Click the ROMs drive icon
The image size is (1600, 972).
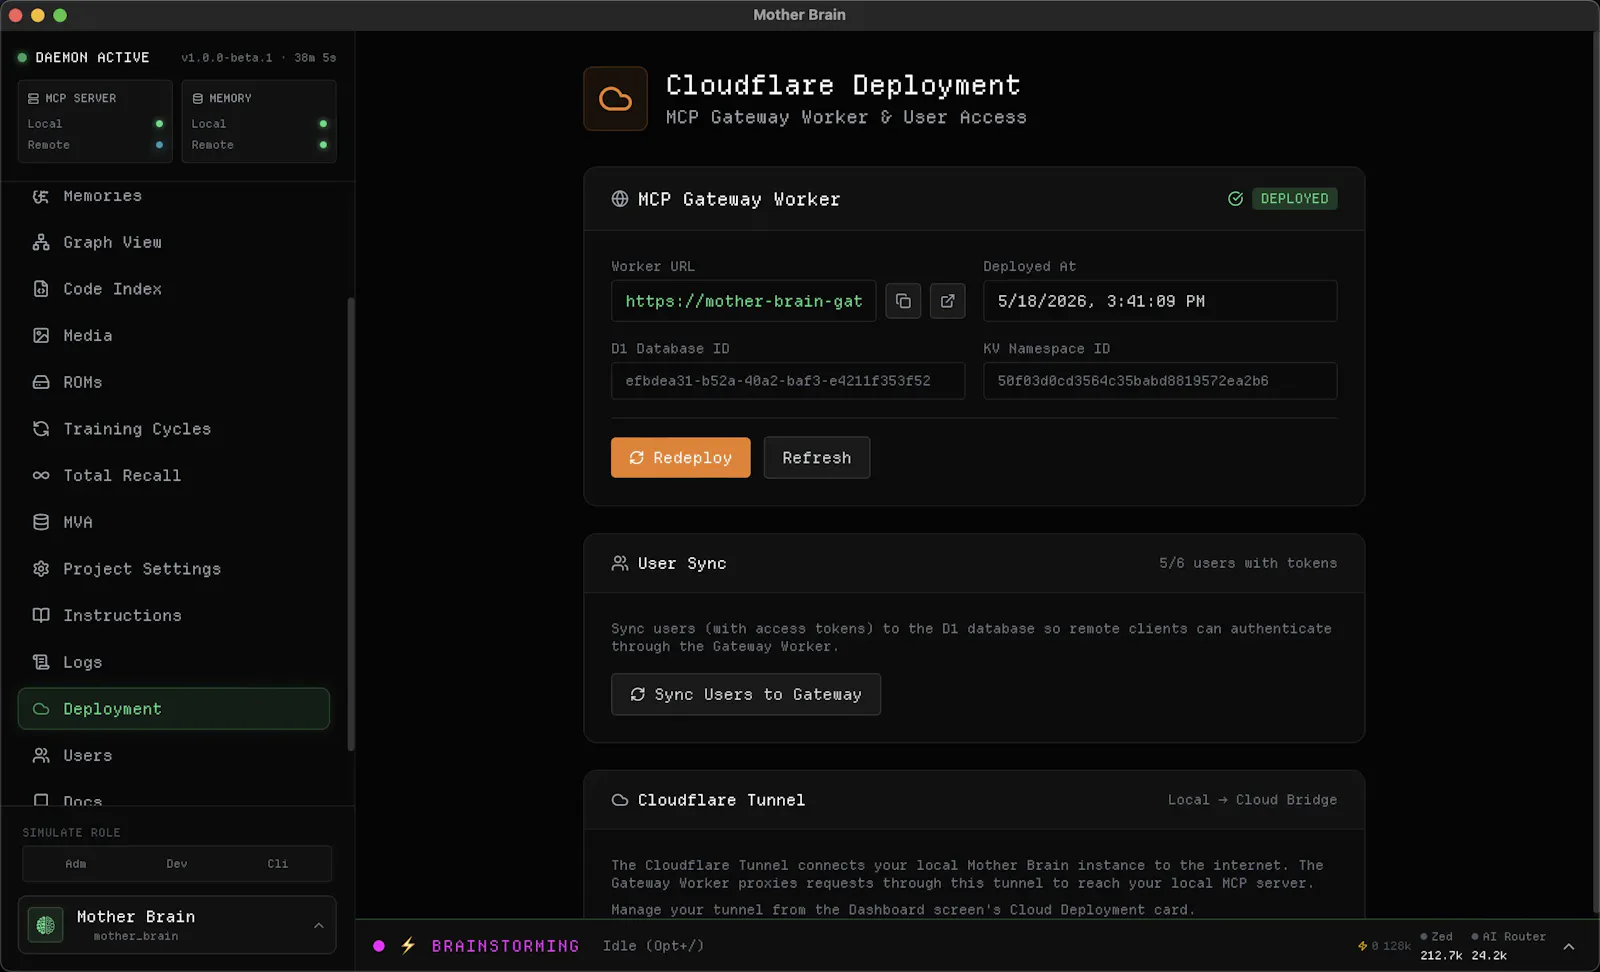click(x=41, y=382)
